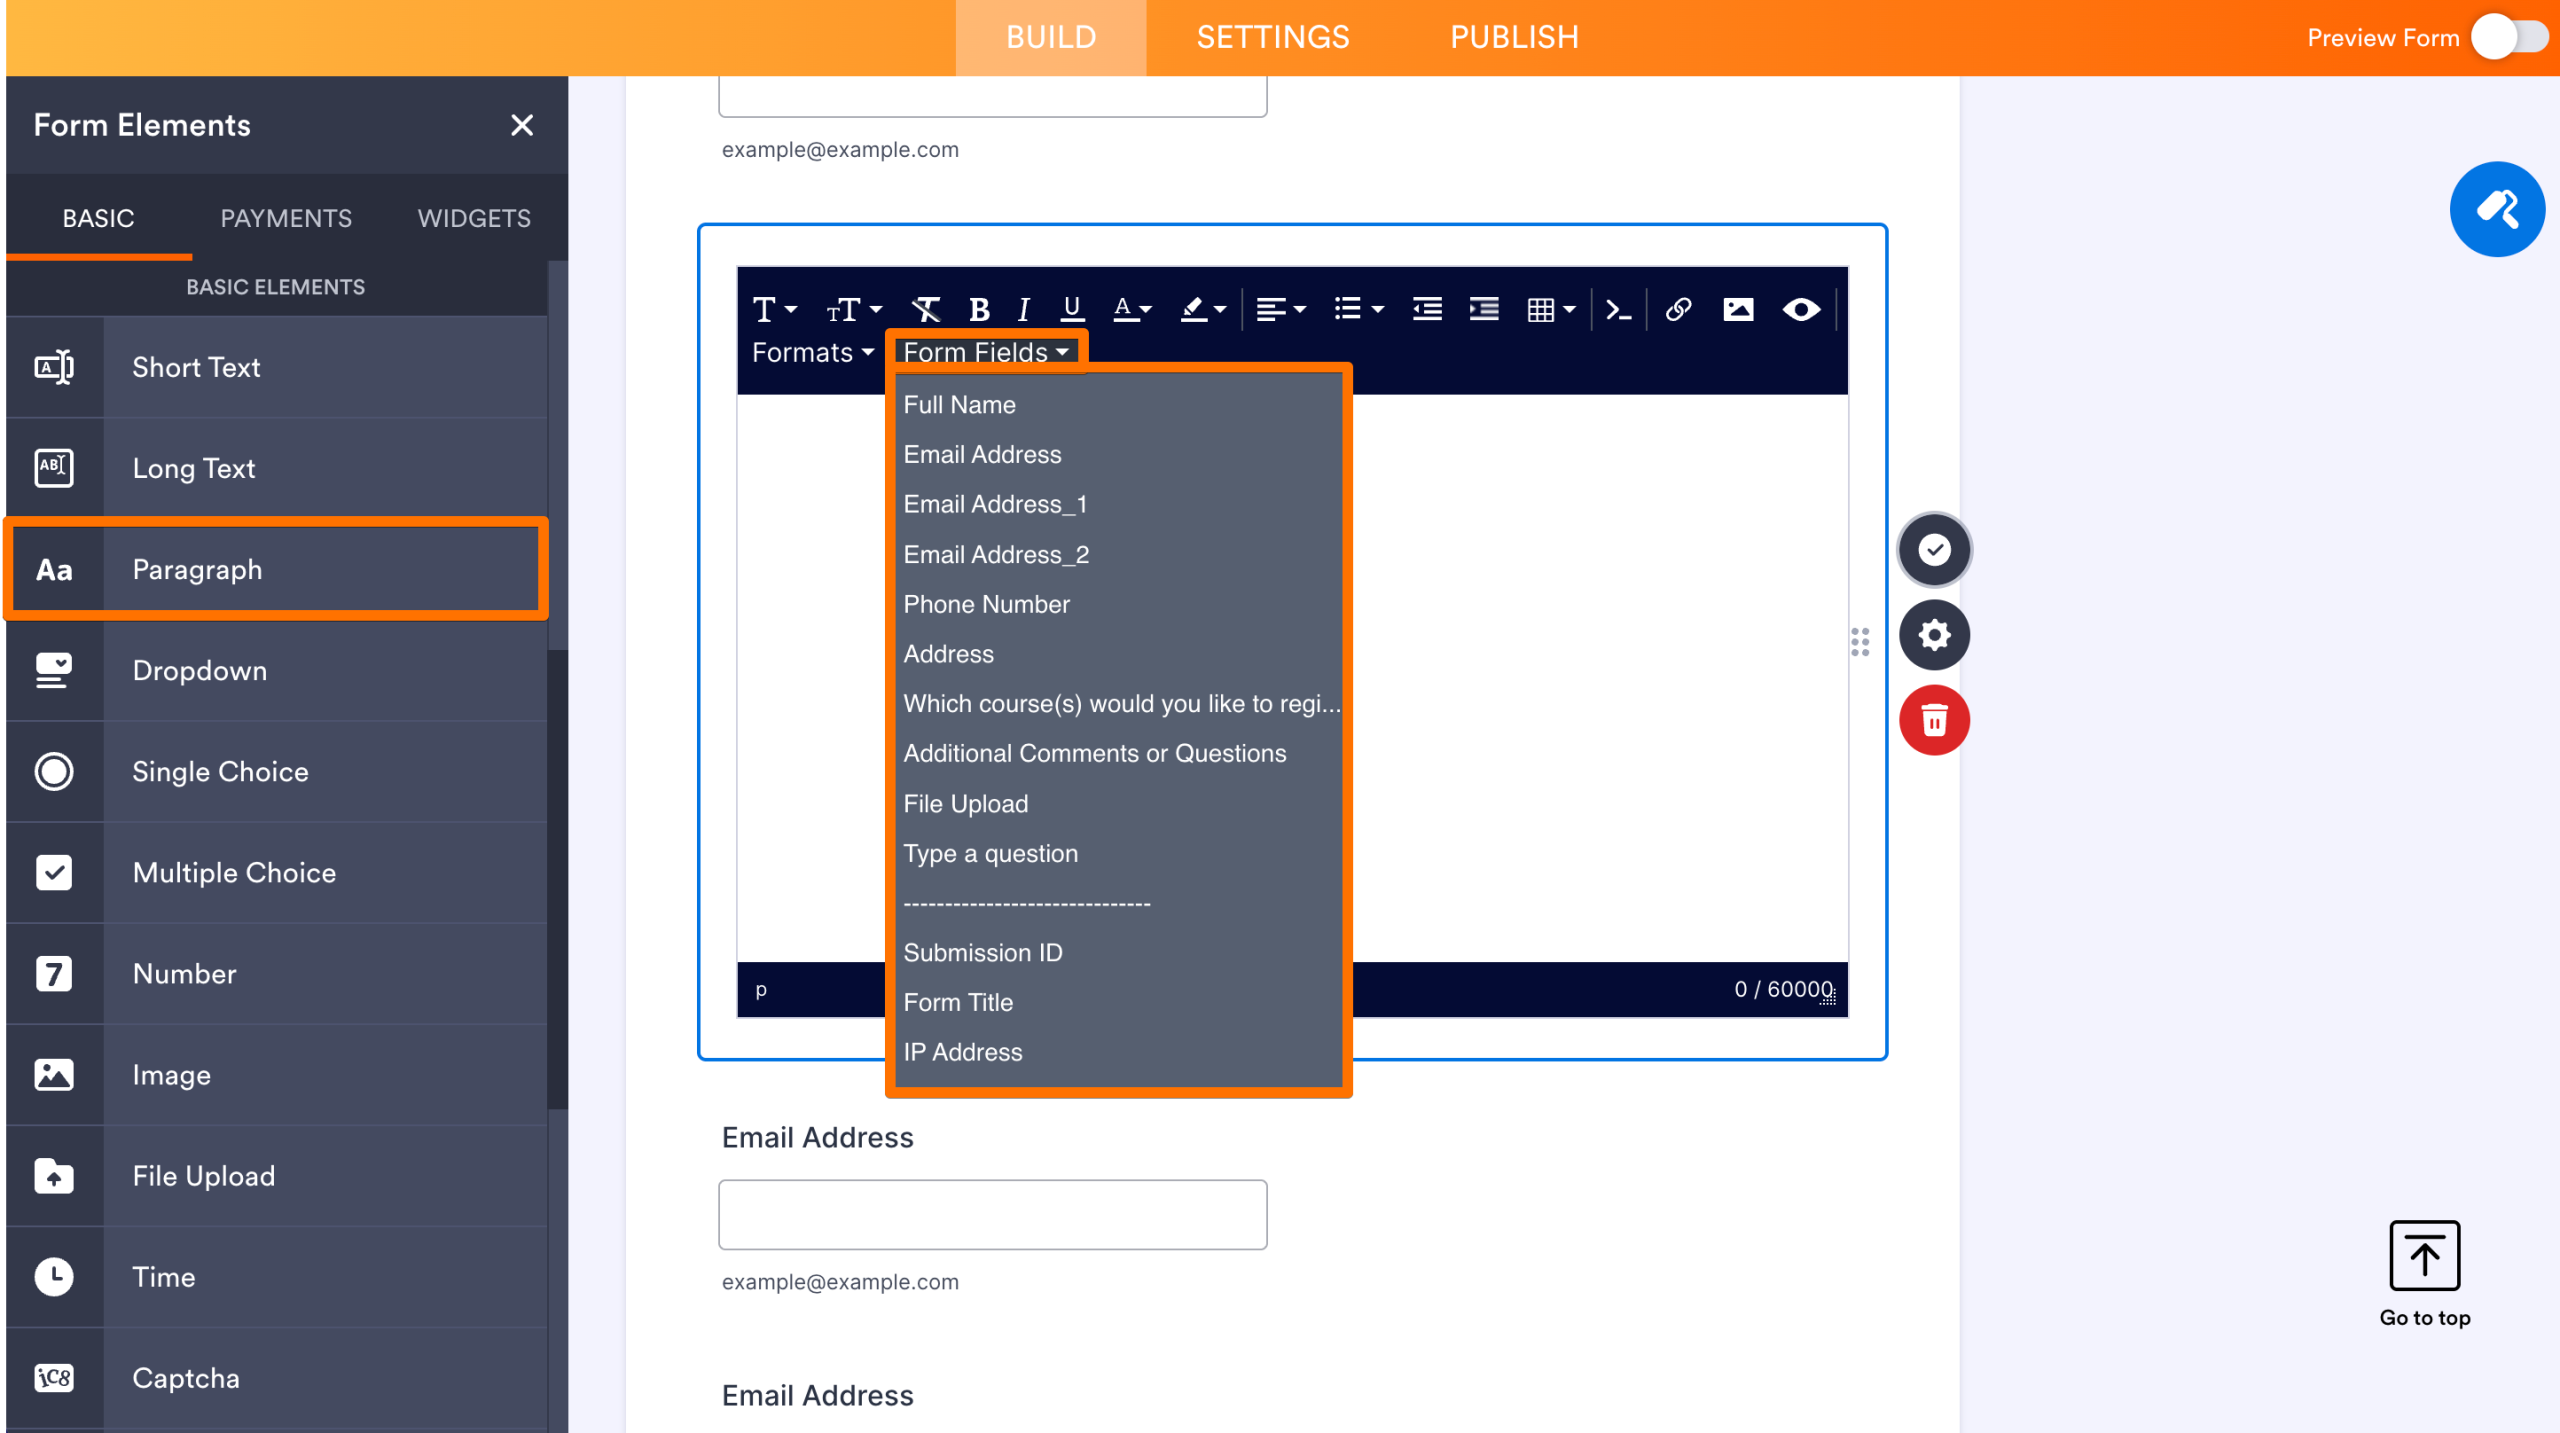Open paragraph properties gear icon
This screenshot has height=1433, width=2560.
click(1934, 635)
